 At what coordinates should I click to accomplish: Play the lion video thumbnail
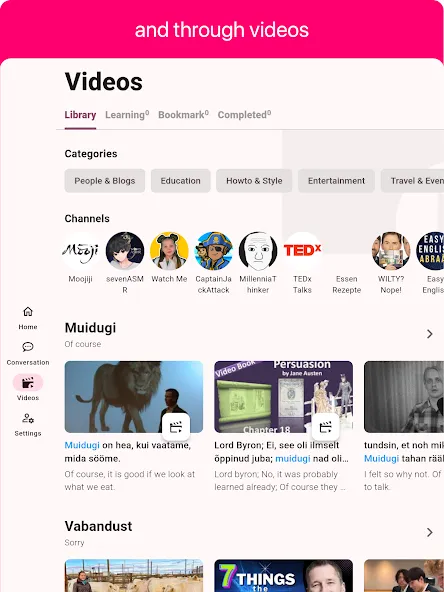134,397
